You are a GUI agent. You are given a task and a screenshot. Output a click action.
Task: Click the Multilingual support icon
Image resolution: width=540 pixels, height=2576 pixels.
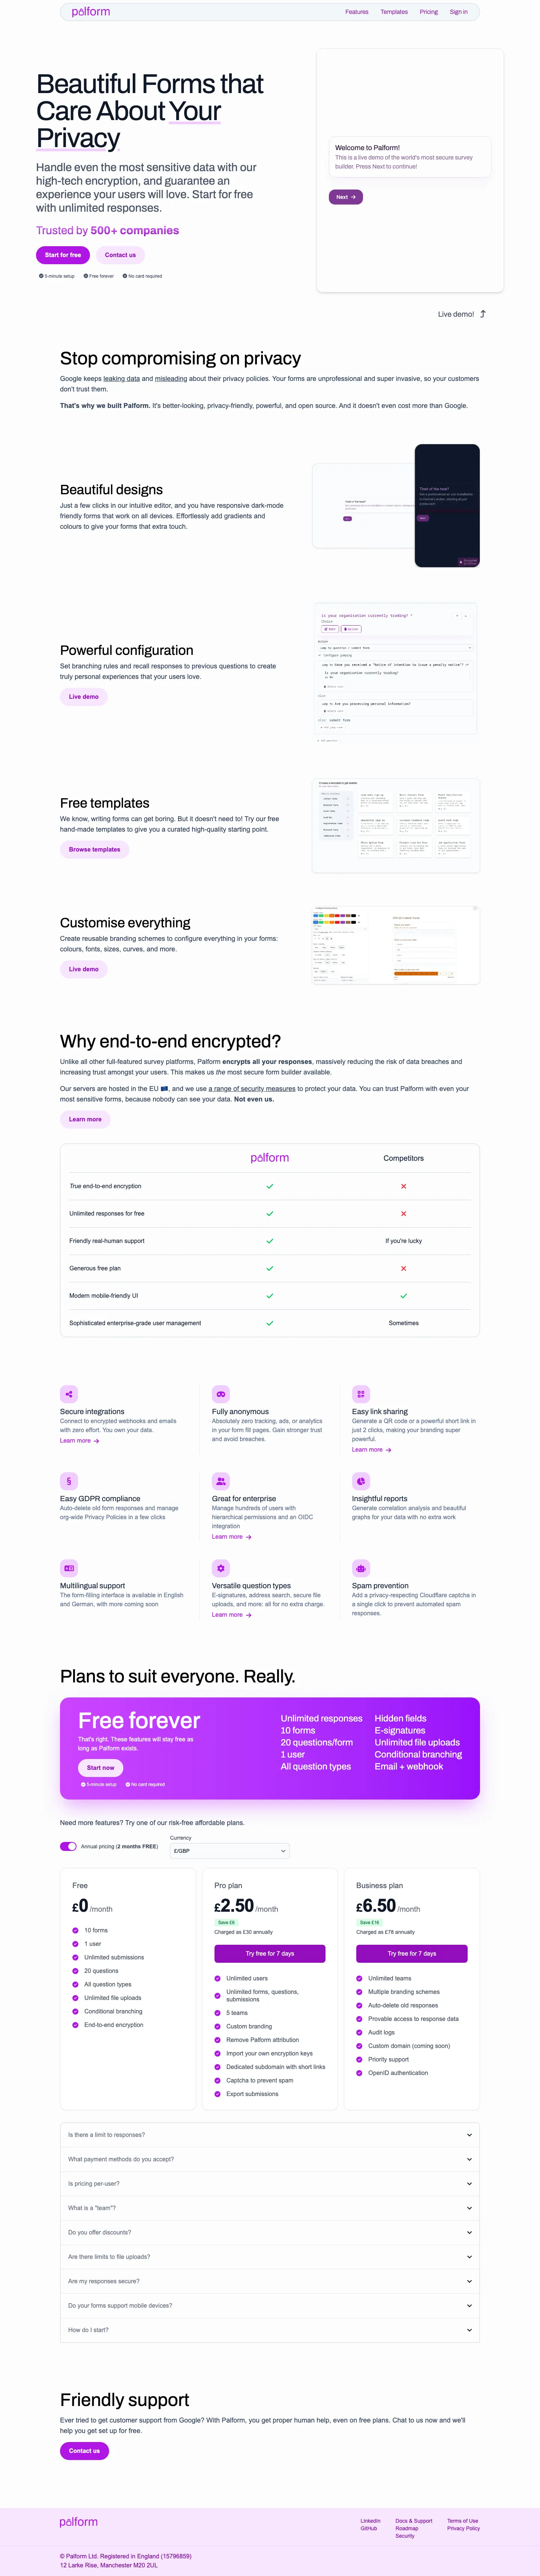pos(69,1568)
